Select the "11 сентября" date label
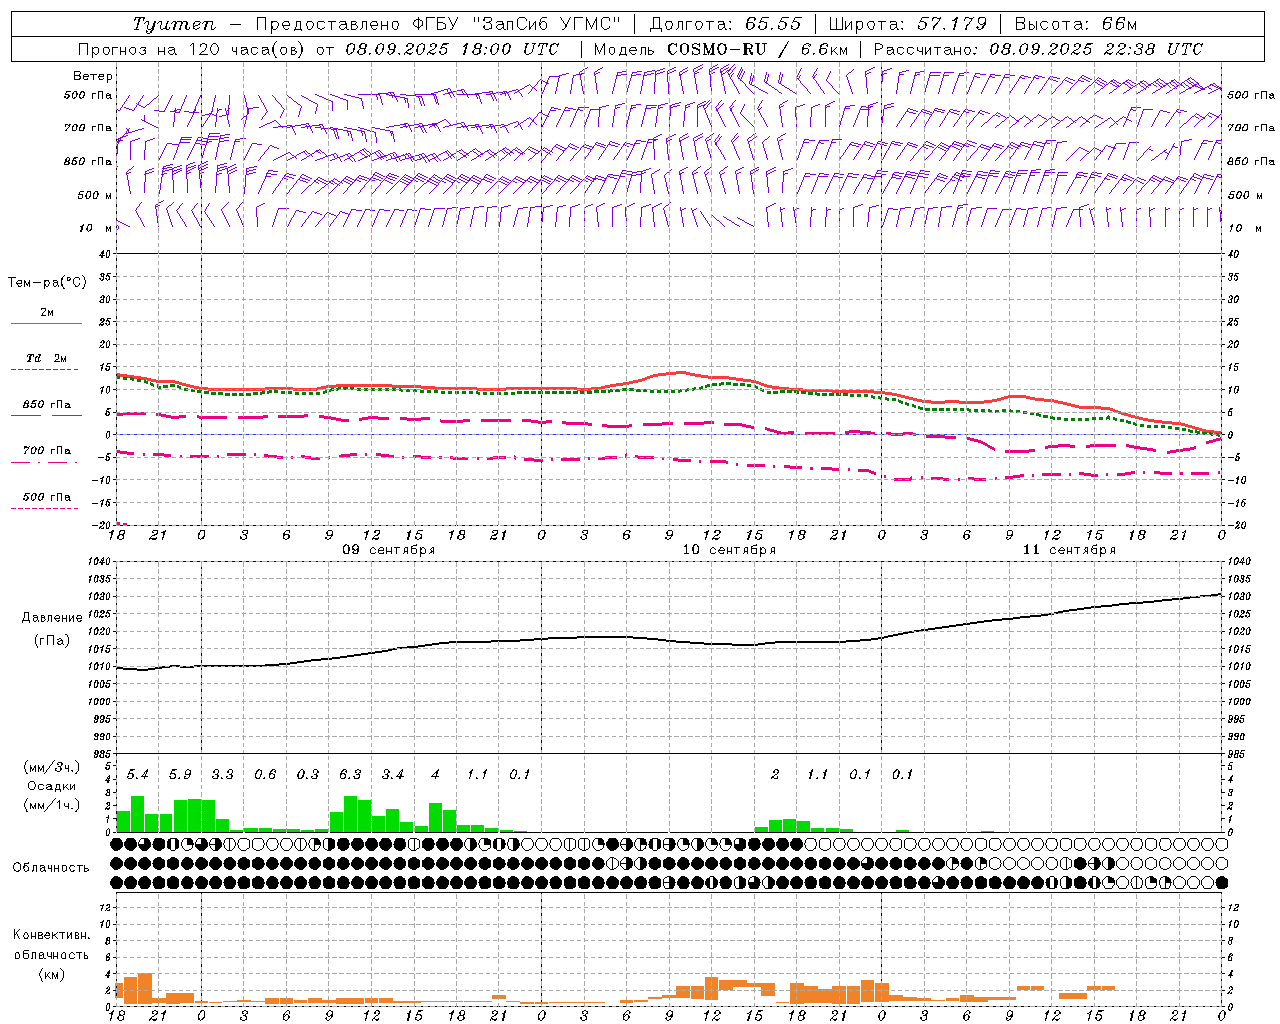1280x1024 pixels. click(x=1069, y=550)
